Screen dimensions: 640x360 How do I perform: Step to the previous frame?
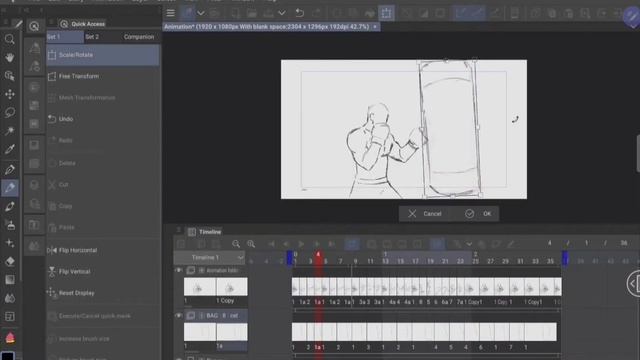pos(286,244)
